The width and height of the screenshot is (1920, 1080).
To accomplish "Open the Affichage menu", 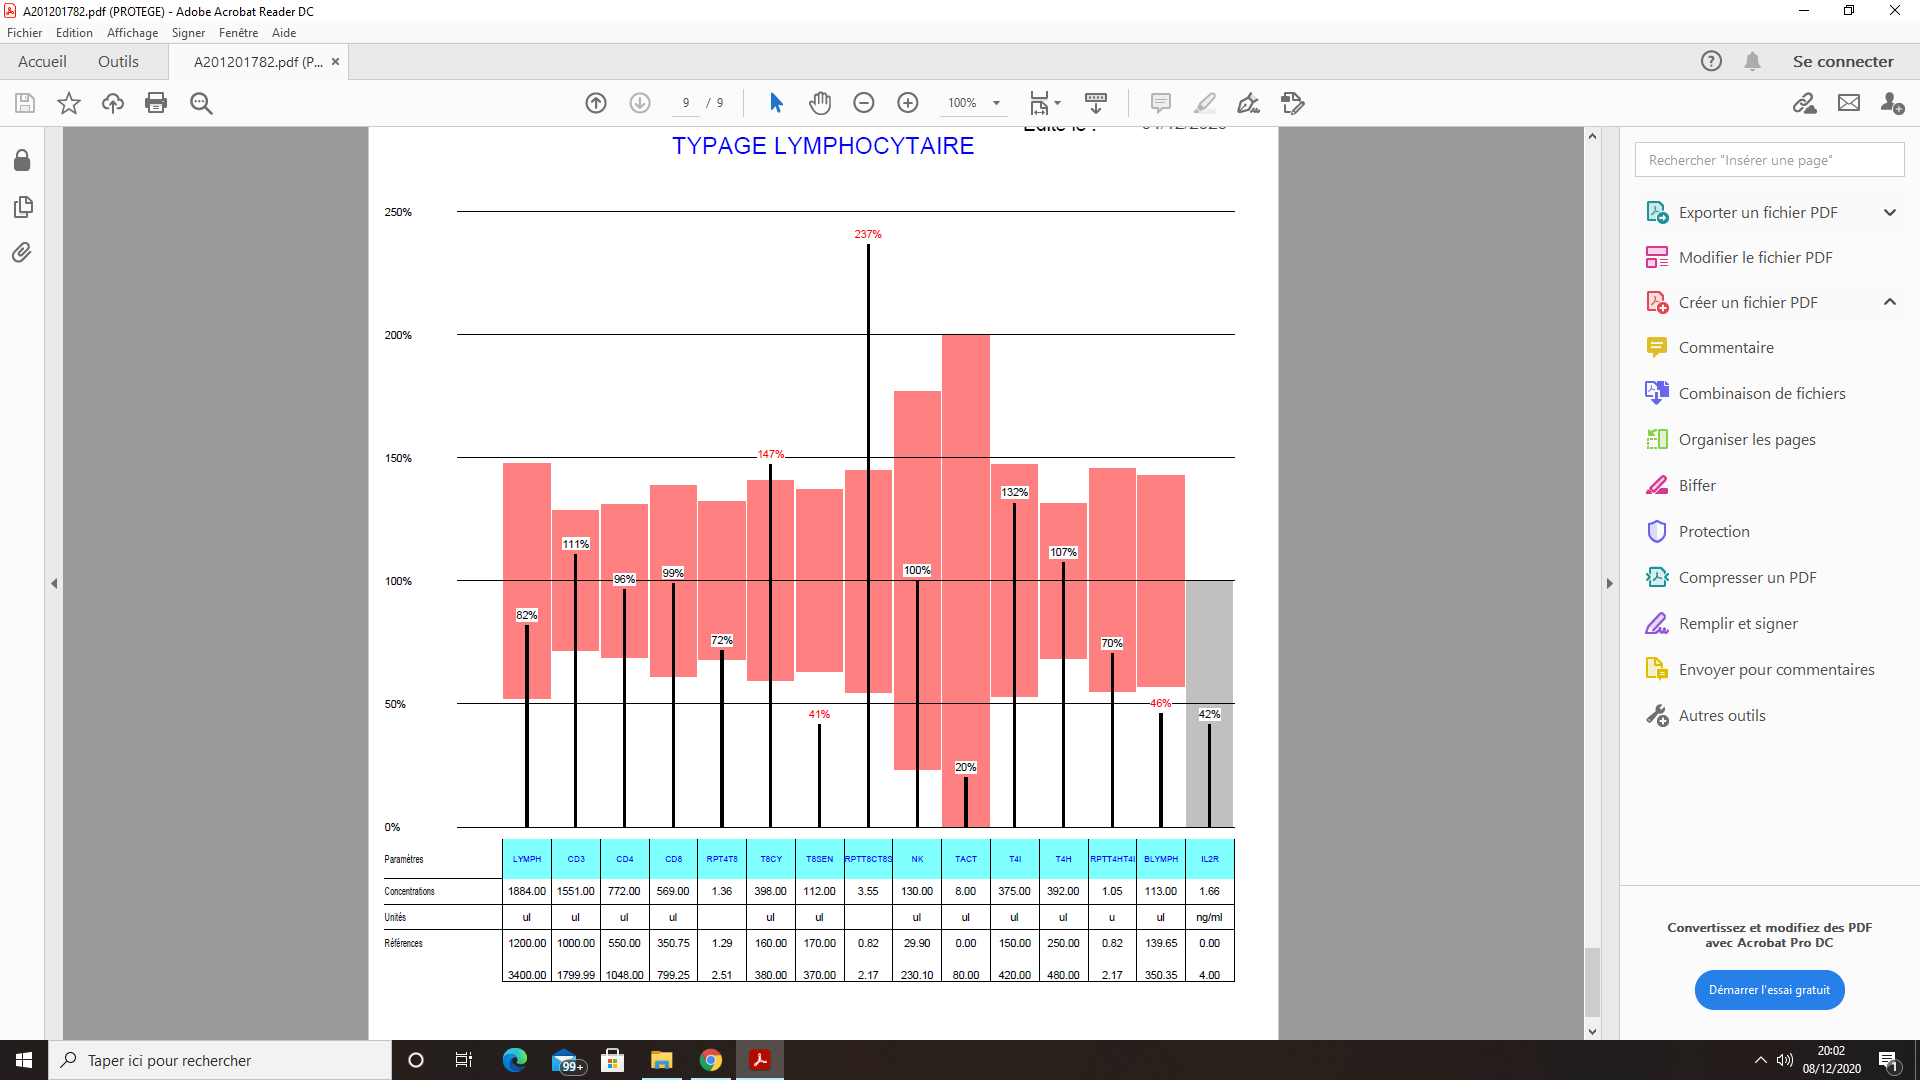I will [132, 33].
